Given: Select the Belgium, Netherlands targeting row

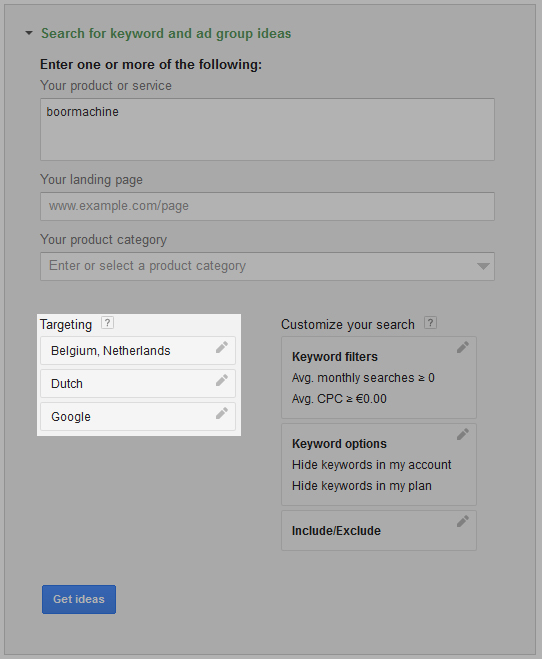Looking at the screenshot, I should [138, 351].
